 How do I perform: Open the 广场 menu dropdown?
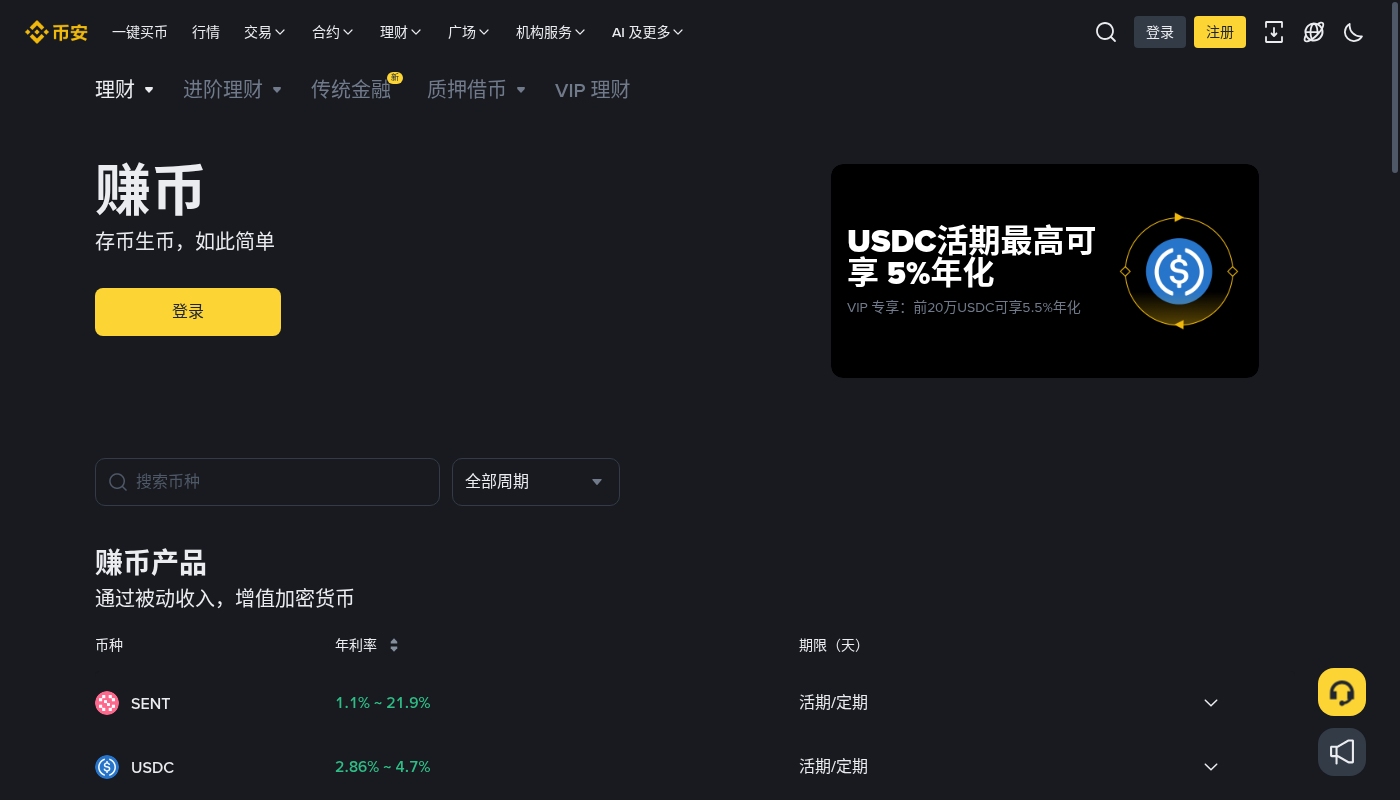[469, 32]
